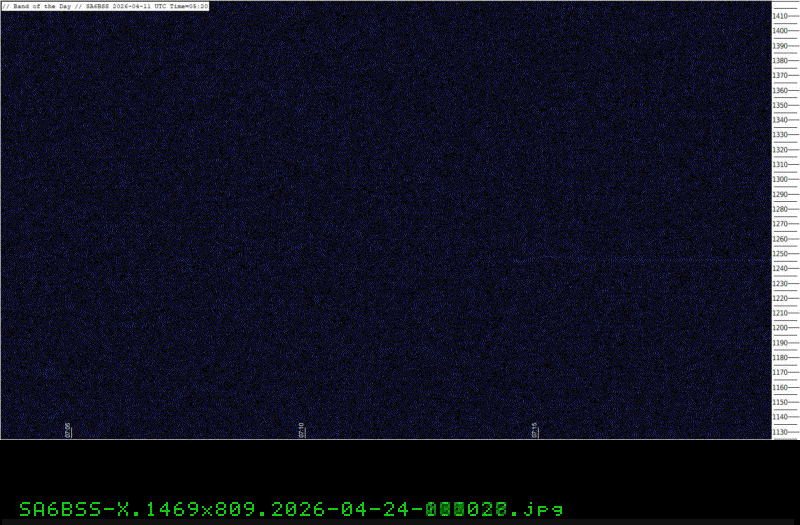The width and height of the screenshot is (800, 525).
Task: Click the 1410 value on the frequency scale
Action: (780, 16)
